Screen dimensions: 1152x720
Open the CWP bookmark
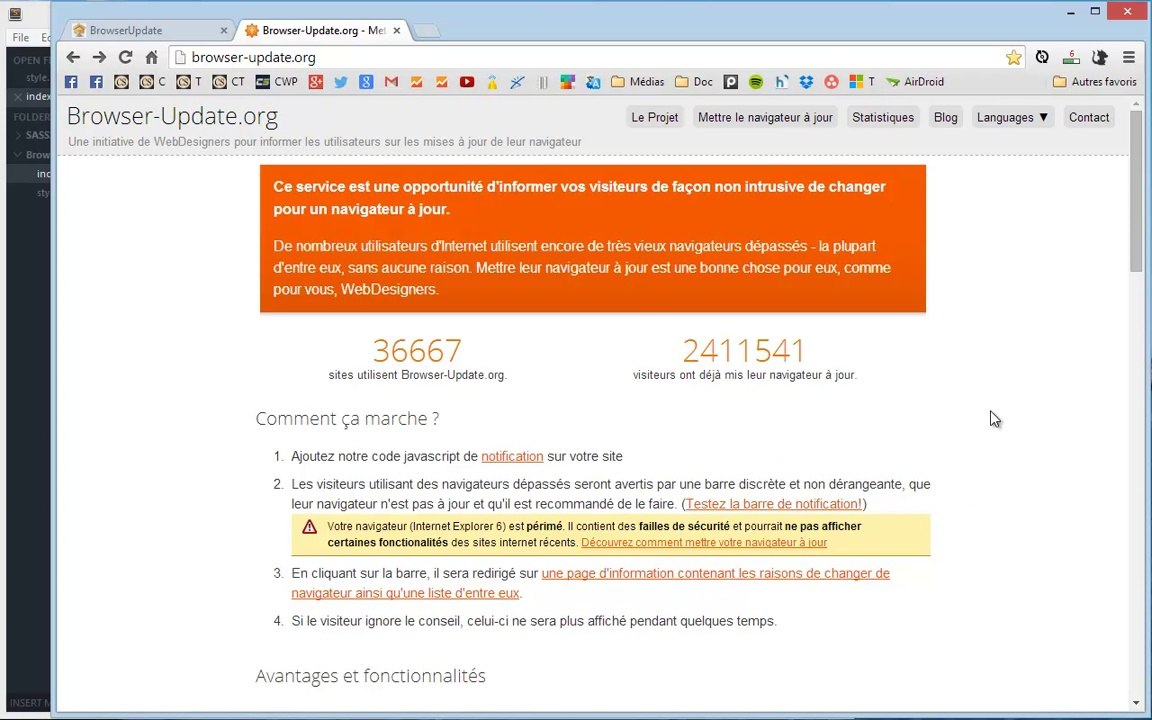[x=276, y=82]
